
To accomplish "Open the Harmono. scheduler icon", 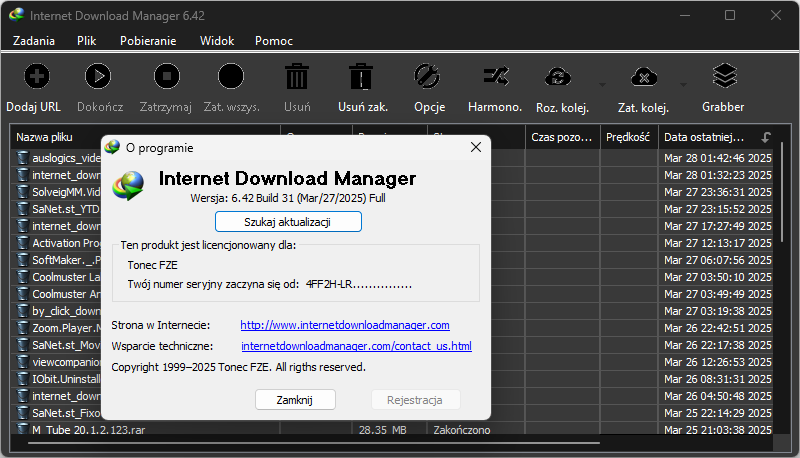I will pos(495,77).
